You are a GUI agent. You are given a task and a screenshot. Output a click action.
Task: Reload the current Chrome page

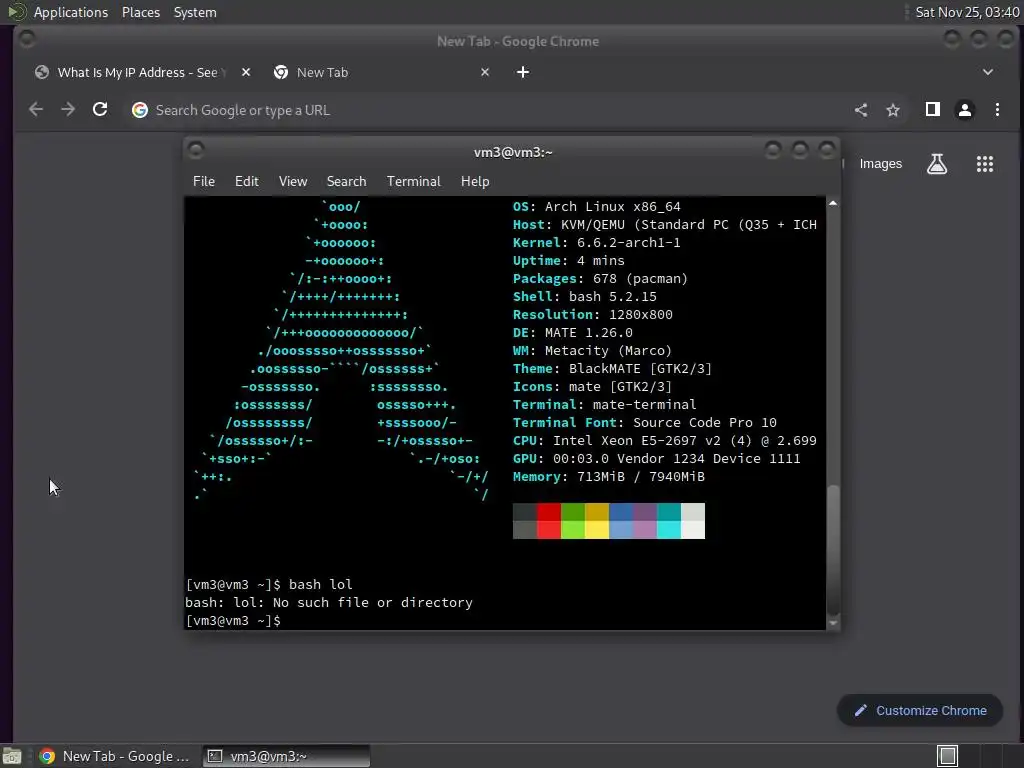coord(100,110)
